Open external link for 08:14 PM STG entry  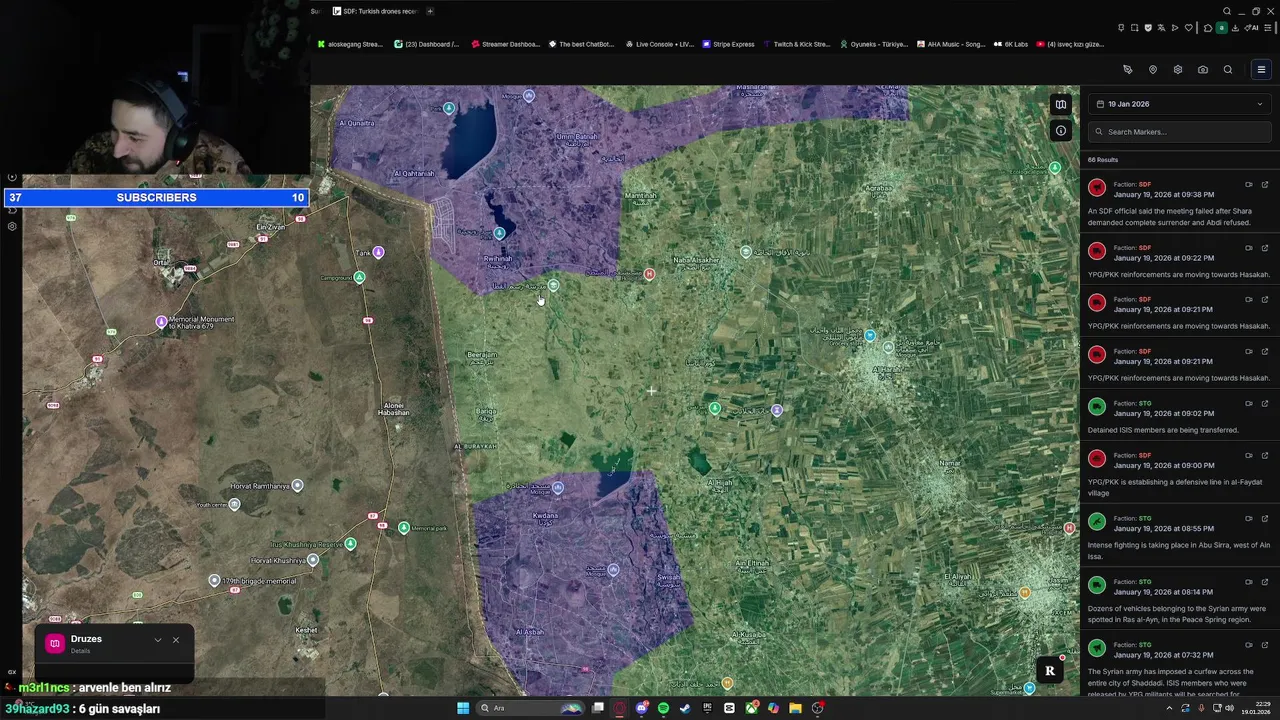click(1264, 582)
